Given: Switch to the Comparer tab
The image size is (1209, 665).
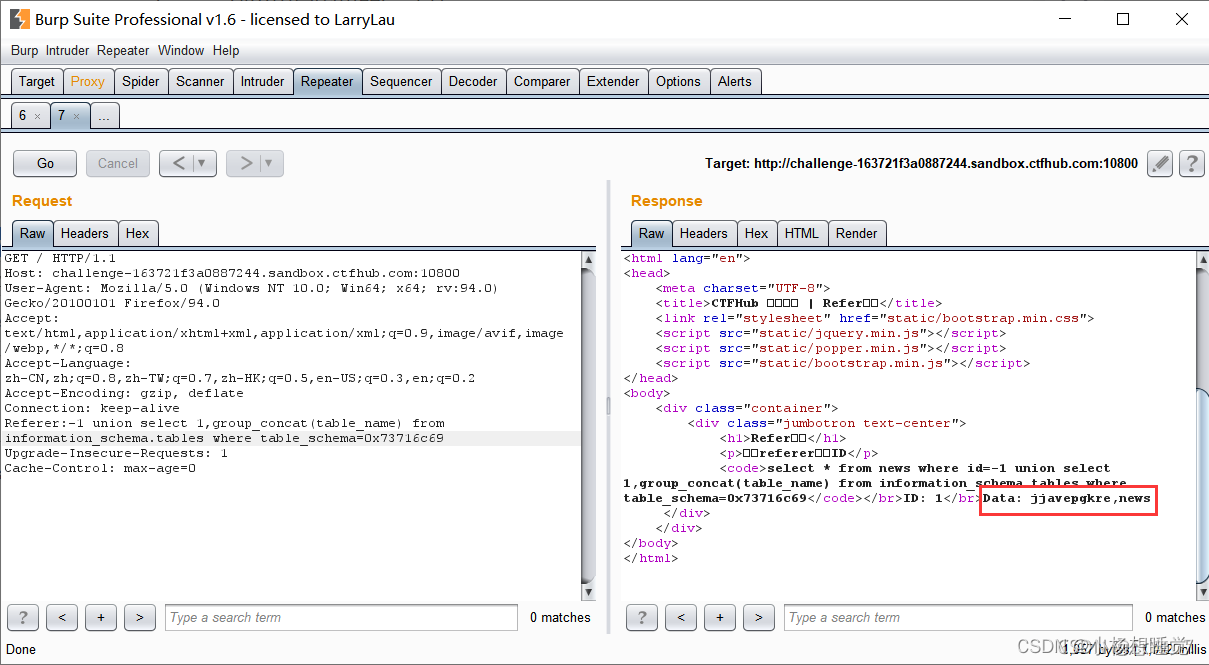Looking at the screenshot, I should (542, 81).
